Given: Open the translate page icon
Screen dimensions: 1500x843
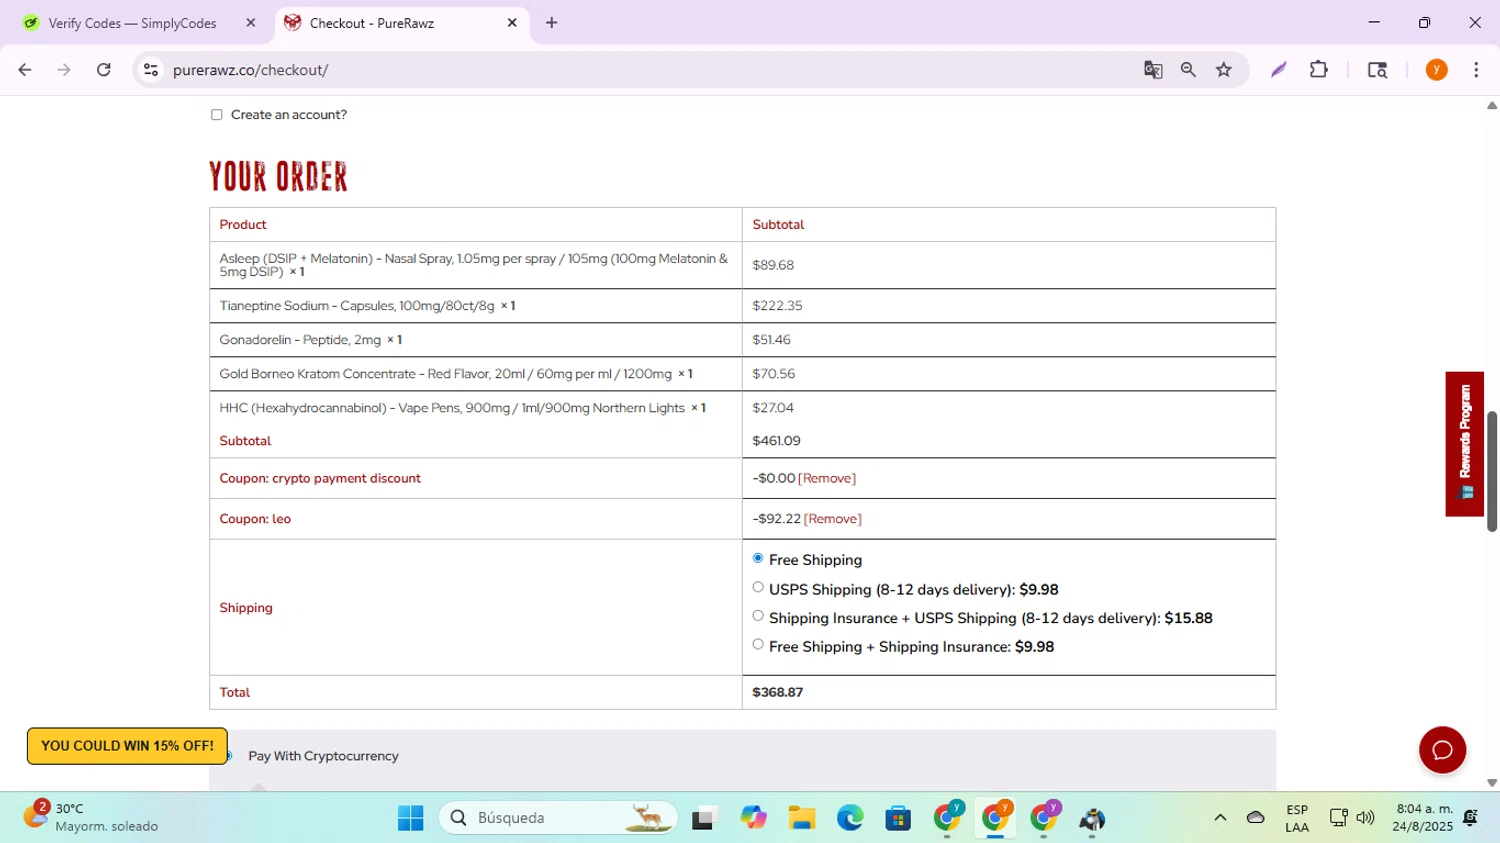Looking at the screenshot, I should [1153, 70].
